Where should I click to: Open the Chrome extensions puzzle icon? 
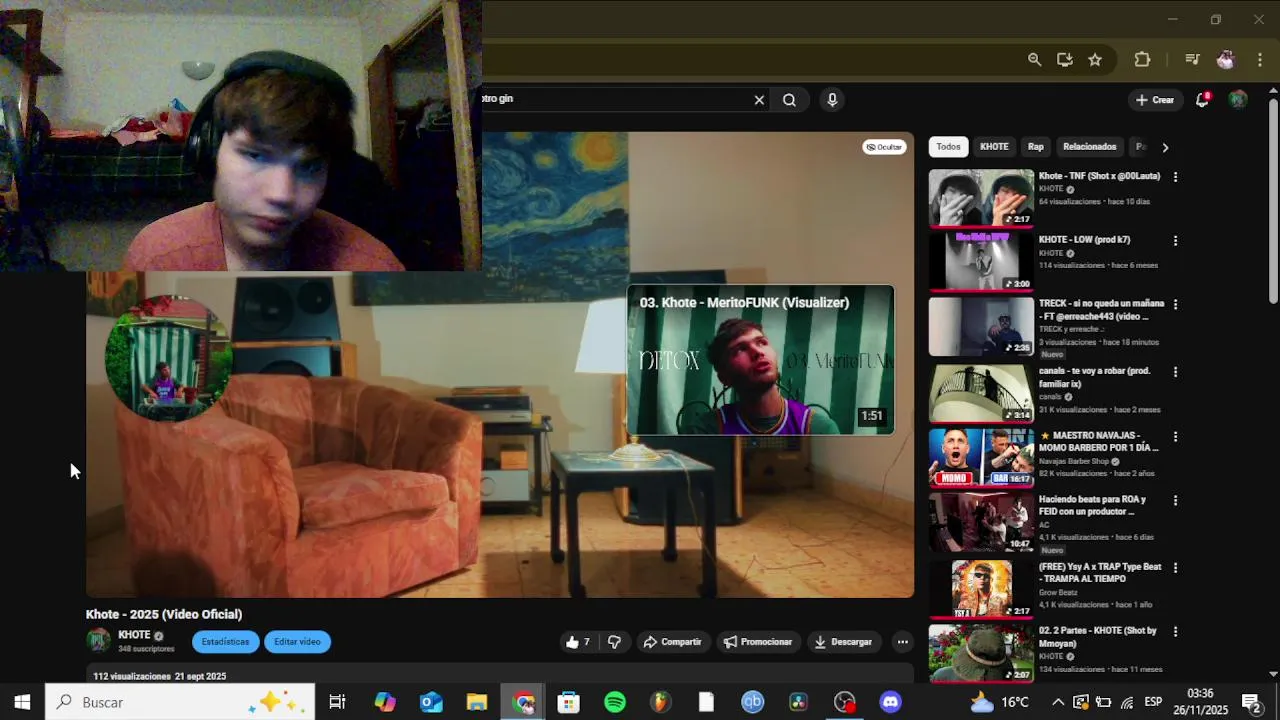[1142, 60]
